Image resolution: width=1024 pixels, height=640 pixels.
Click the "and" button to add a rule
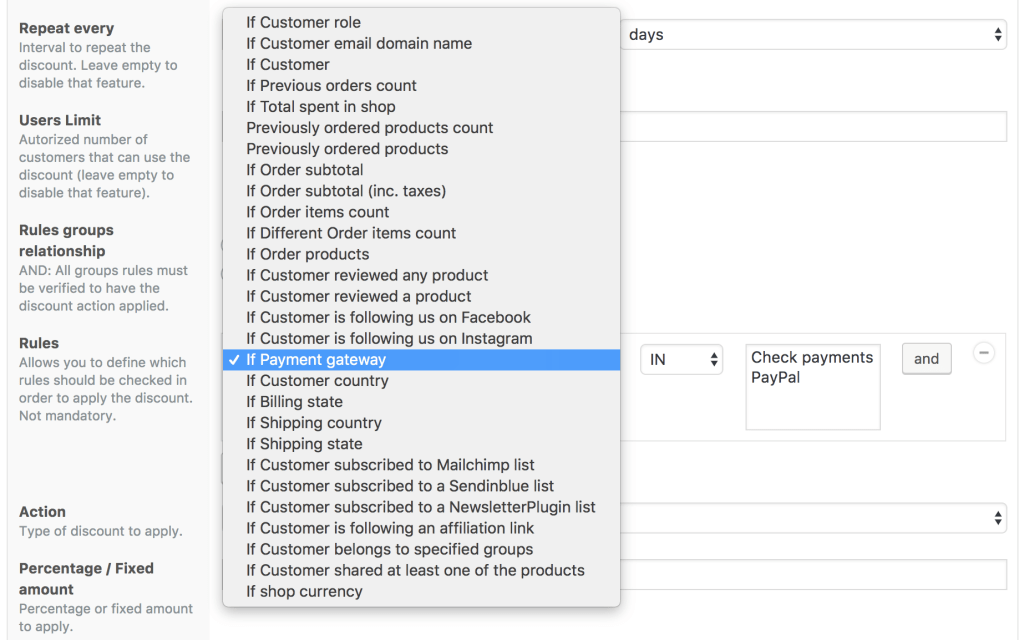click(926, 358)
